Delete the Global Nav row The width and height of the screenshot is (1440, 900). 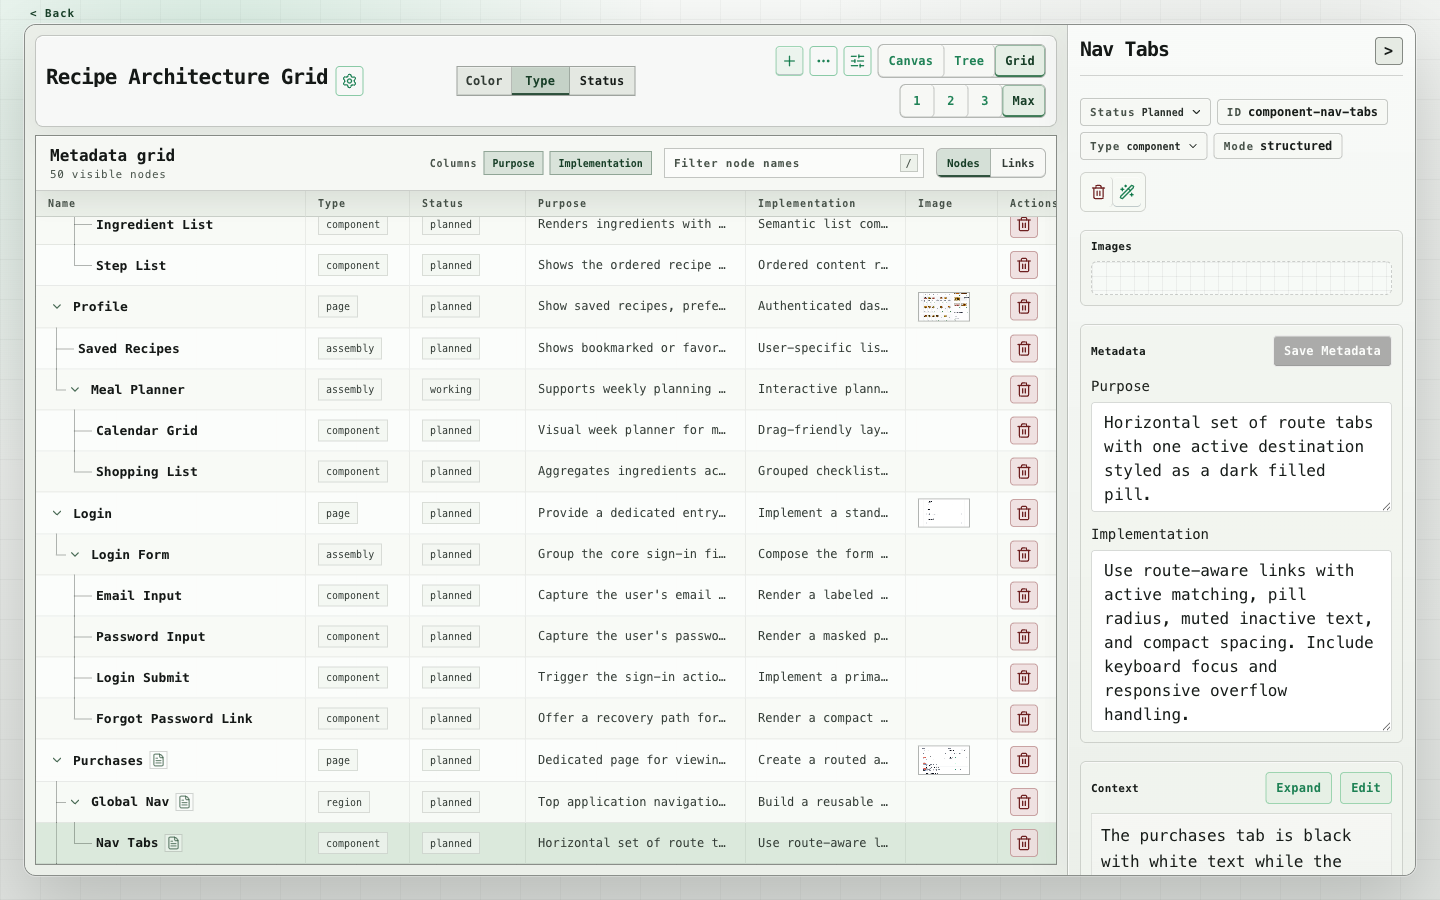(x=1024, y=802)
